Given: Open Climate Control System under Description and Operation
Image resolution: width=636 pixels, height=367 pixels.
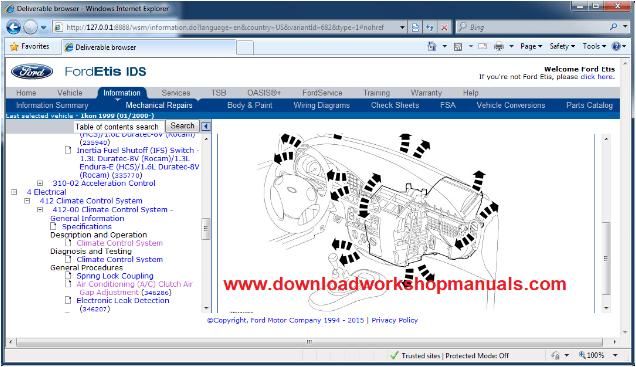Looking at the screenshot, I should click(x=120, y=243).
